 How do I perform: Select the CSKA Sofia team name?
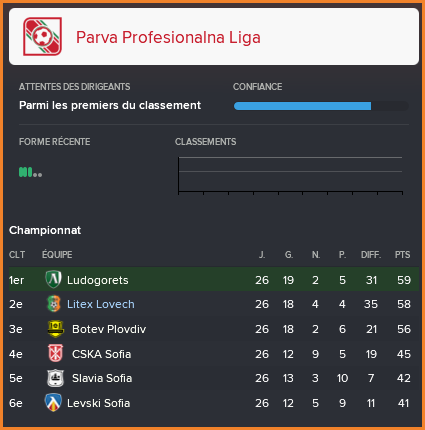(x=101, y=354)
